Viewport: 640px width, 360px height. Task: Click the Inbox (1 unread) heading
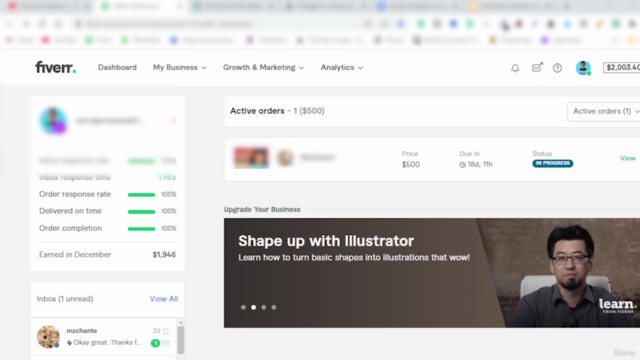(x=65, y=299)
